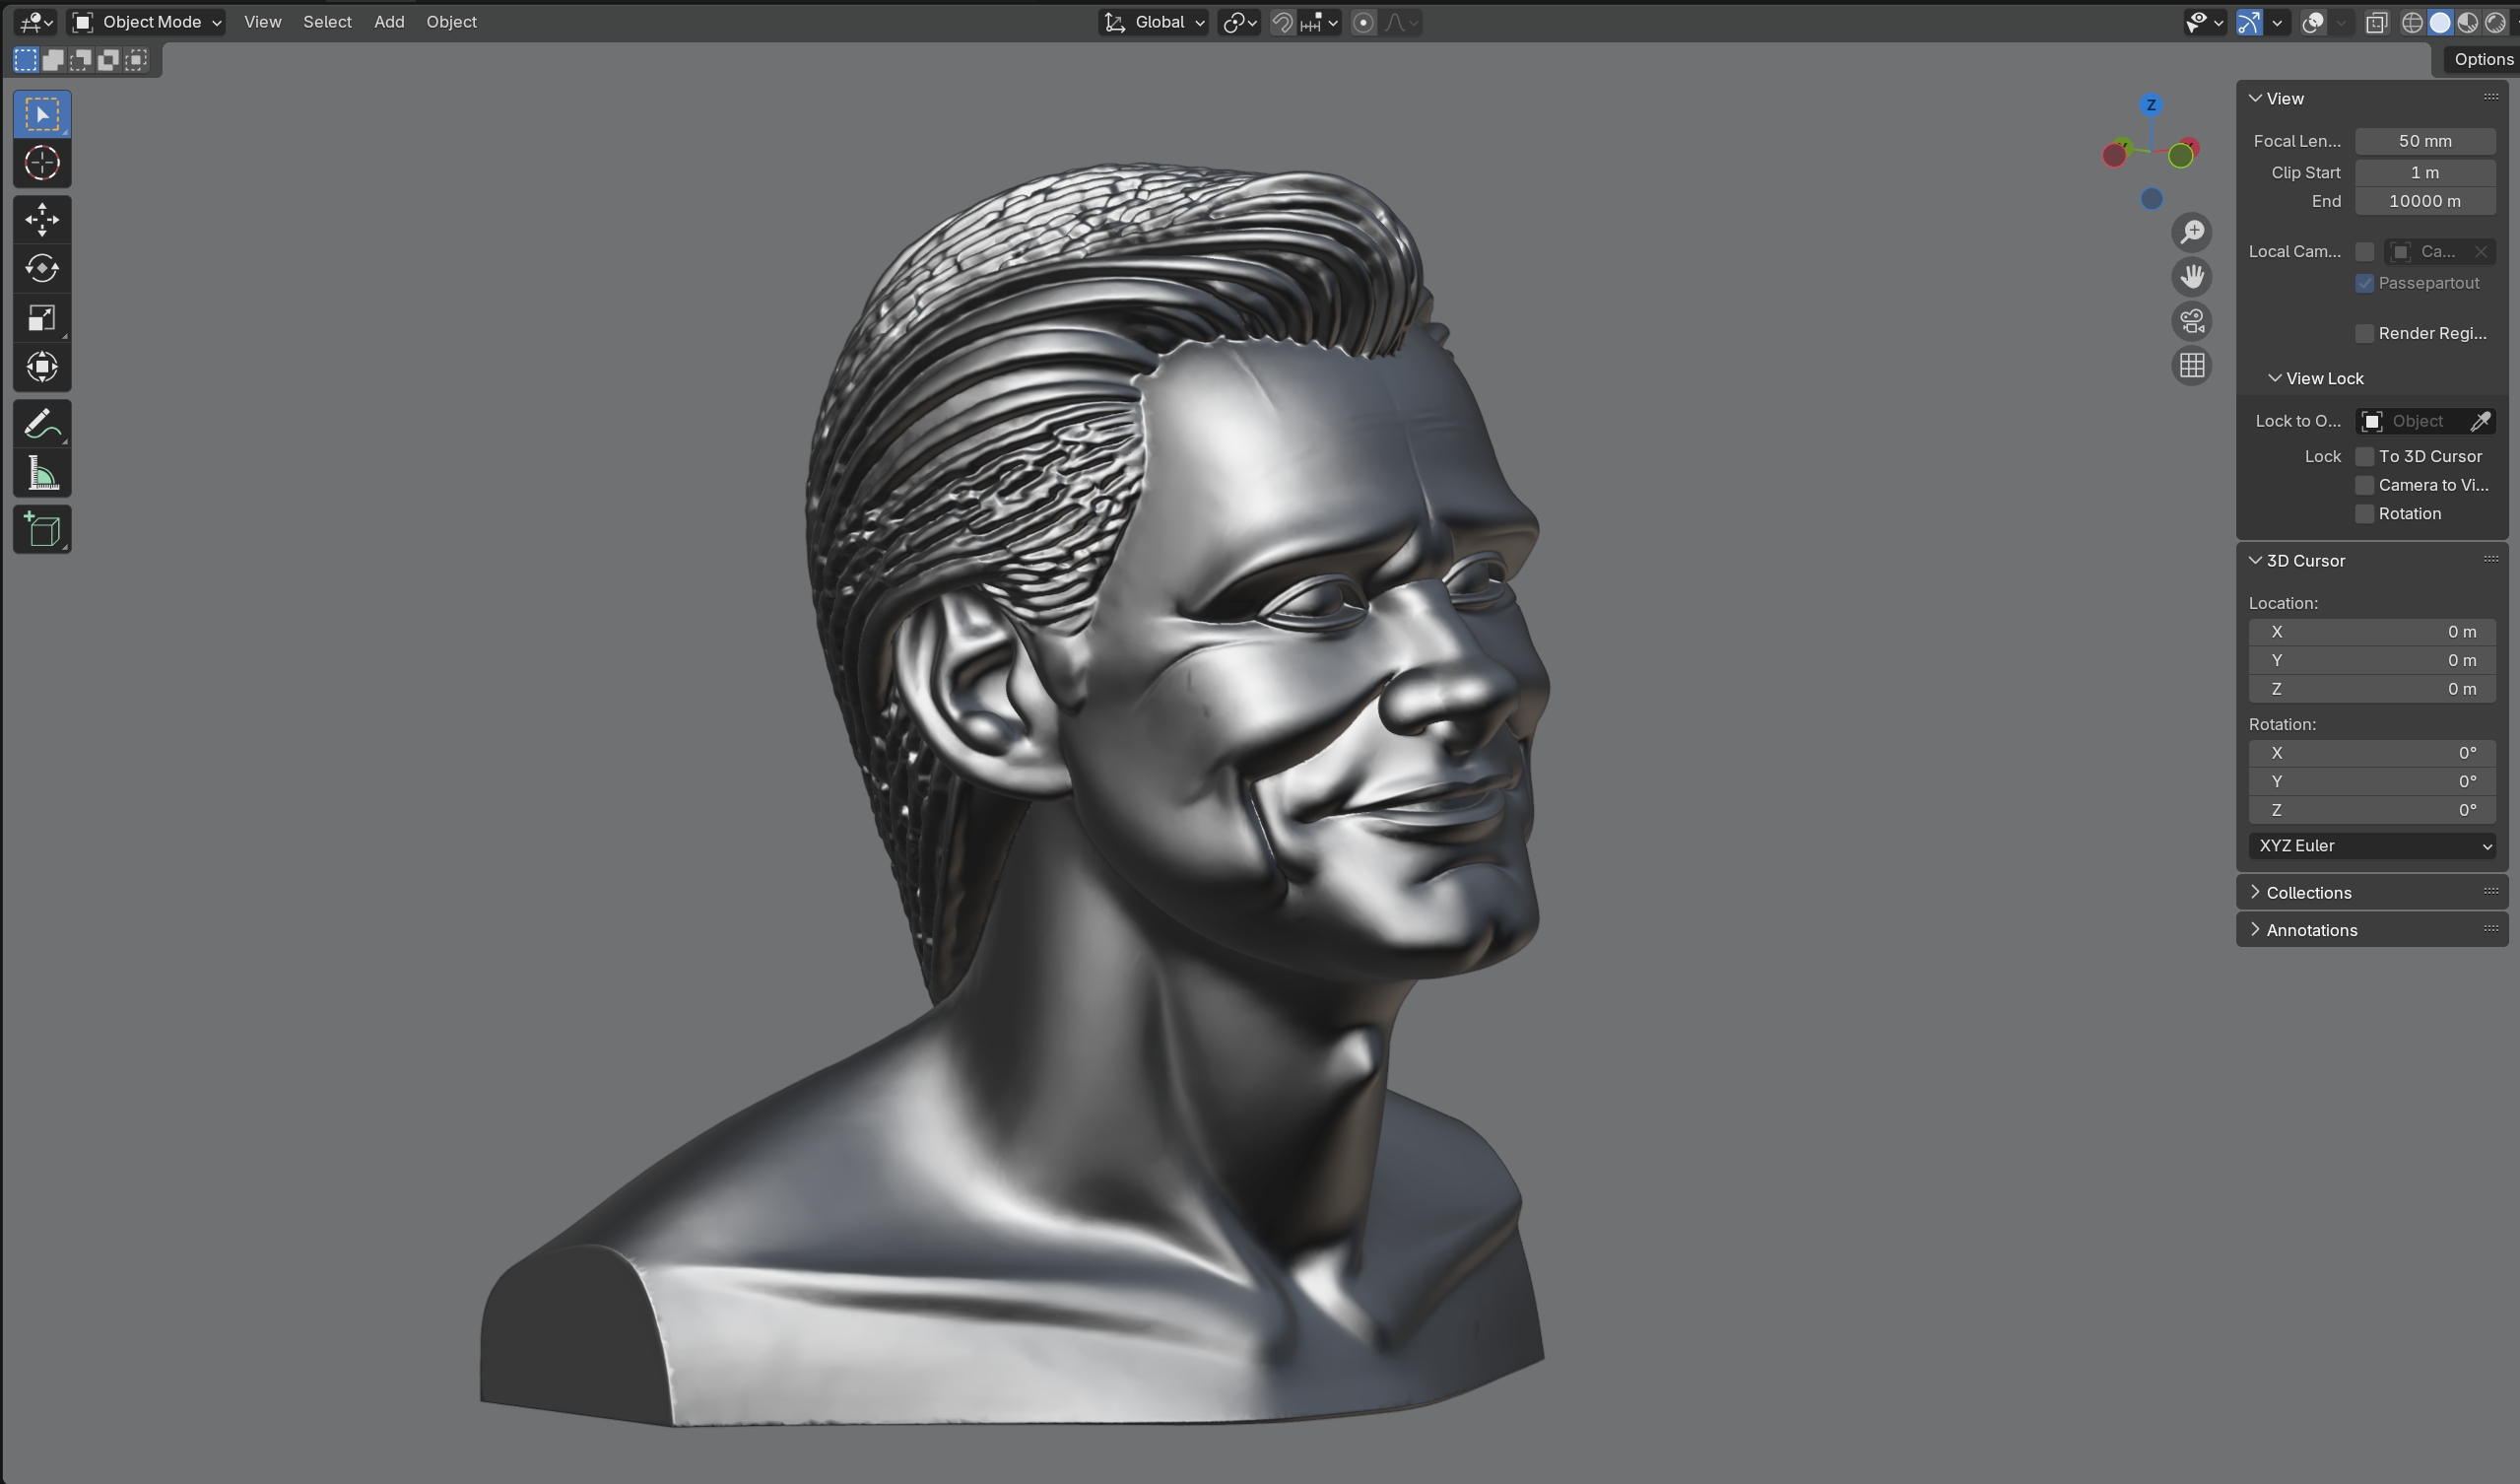Expand the Collections panel
This screenshot has width=2520, height=1484.
(2308, 893)
